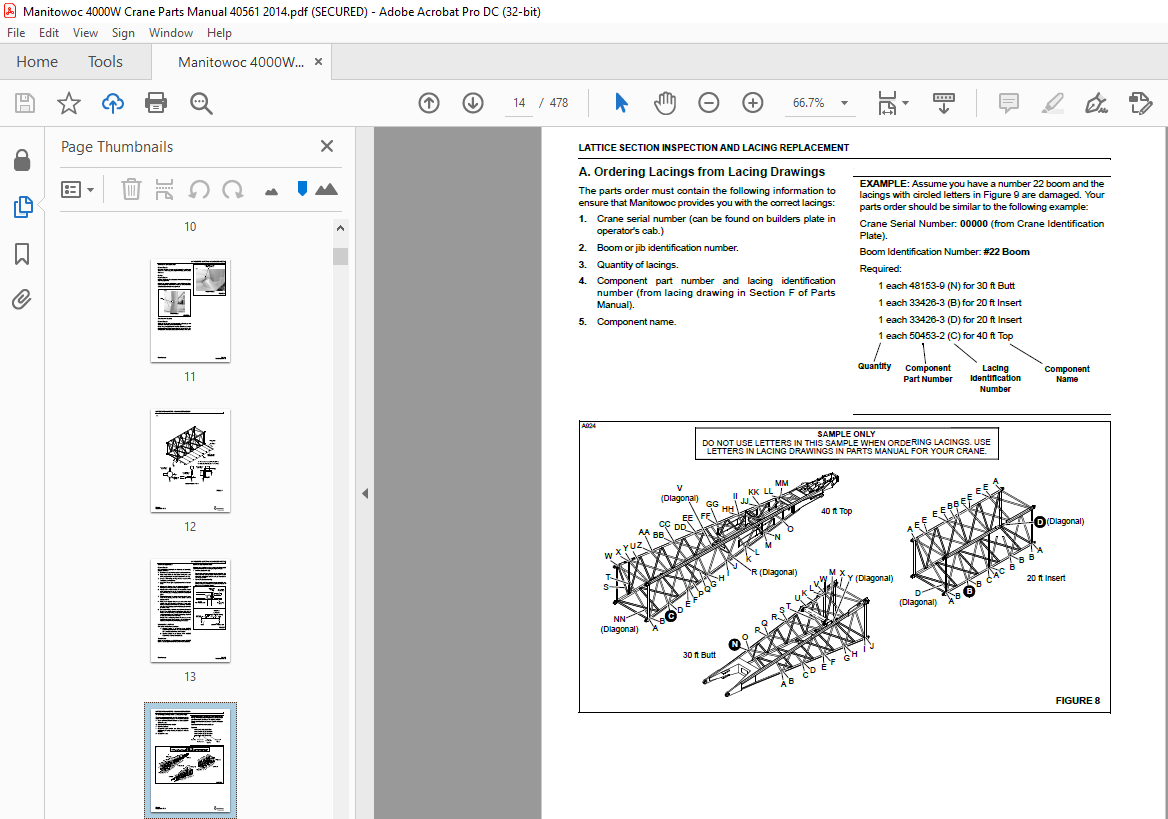Click the thumbnails scrollbar handle
1168x819 pixels.
coord(340,256)
